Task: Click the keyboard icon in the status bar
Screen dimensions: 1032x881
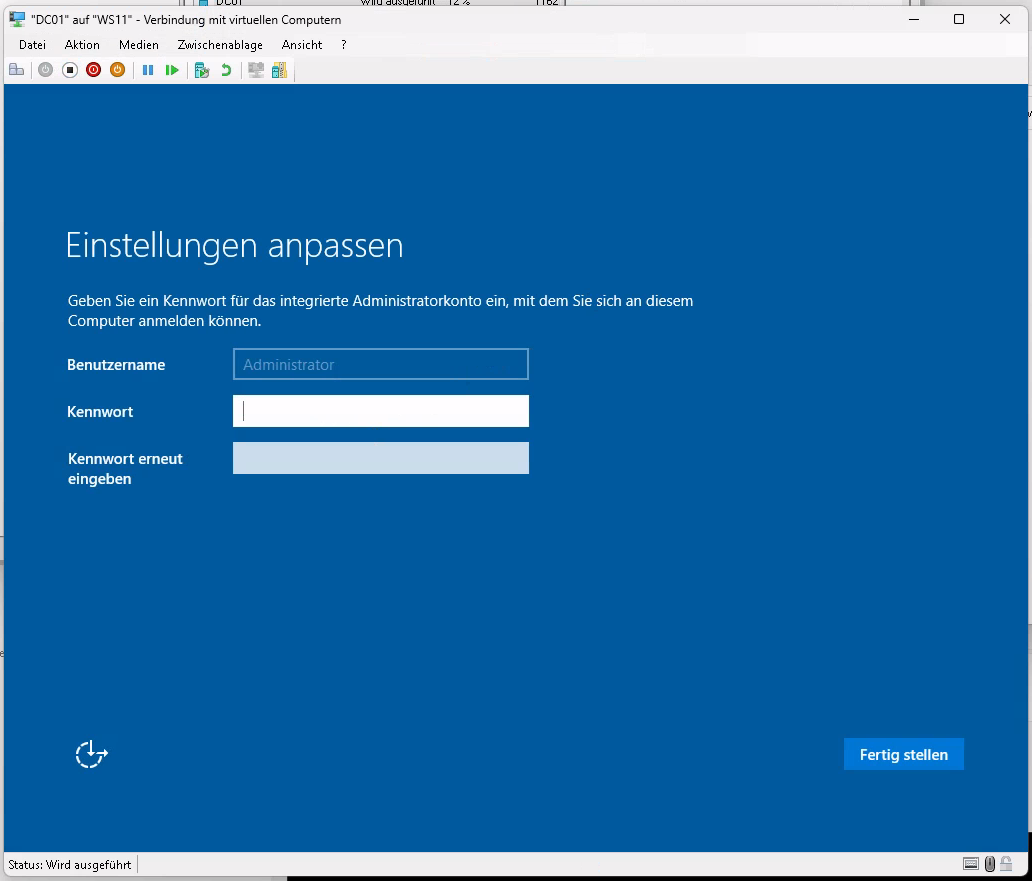Action: point(970,864)
